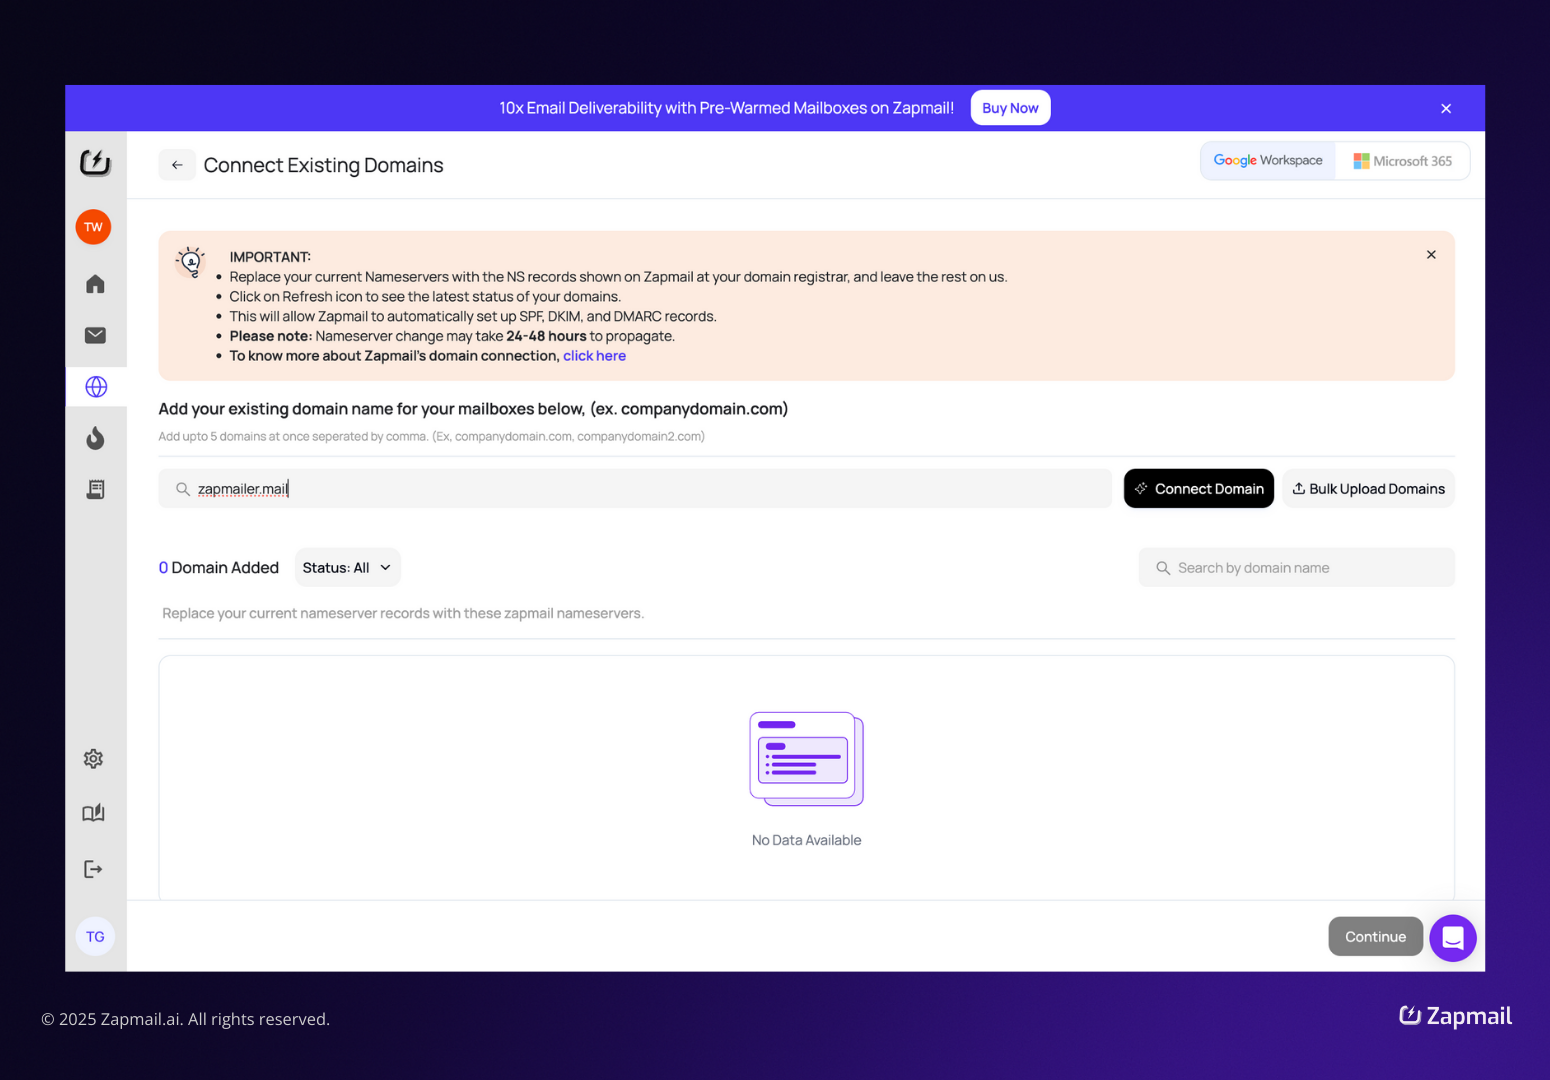Image resolution: width=1550 pixels, height=1080 pixels.
Task: Open the flame warm-up icon in the sidebar
Action: point(95,438)
